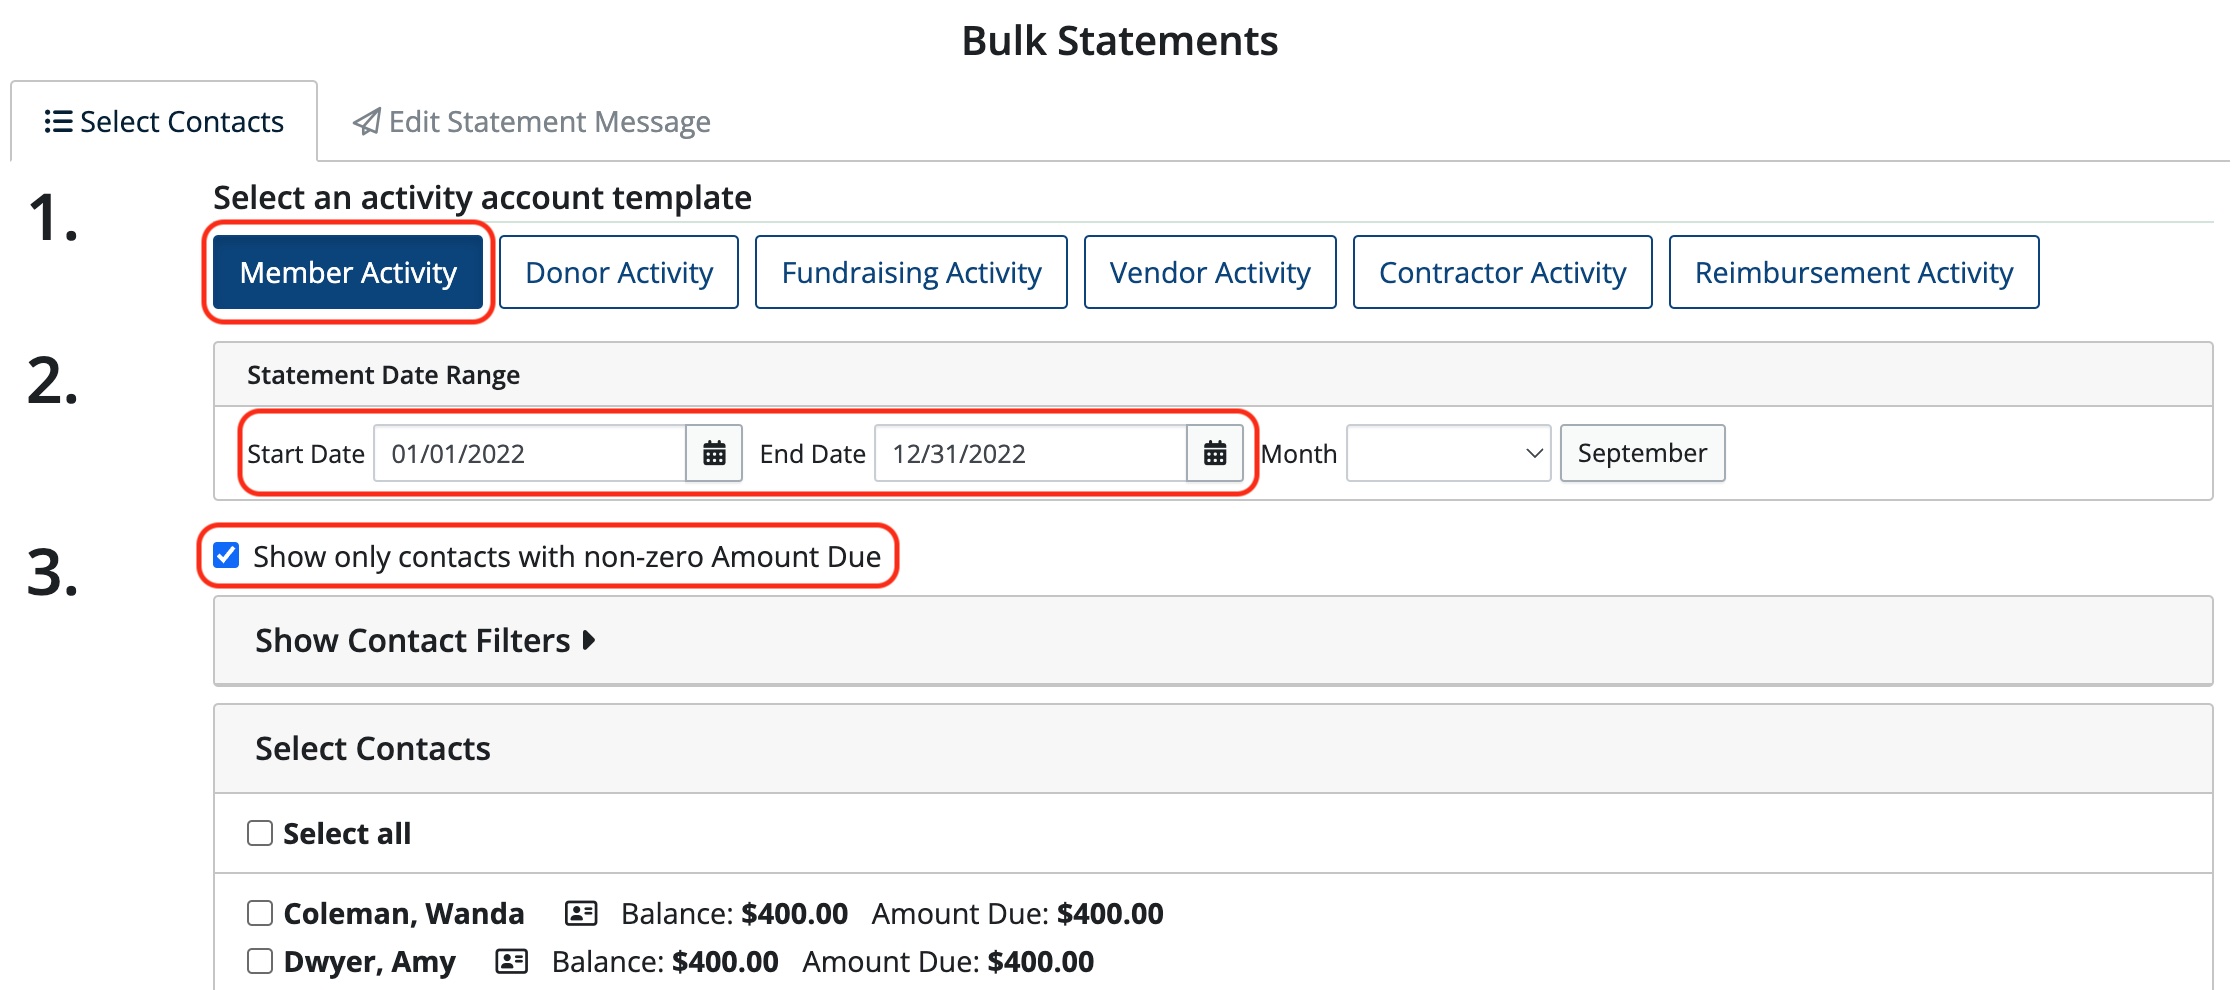This screenshot has width=2236, height=990.
Task: Click the Bulk Statements page title
Action: pyautogui.click(x=1119, y=41)
